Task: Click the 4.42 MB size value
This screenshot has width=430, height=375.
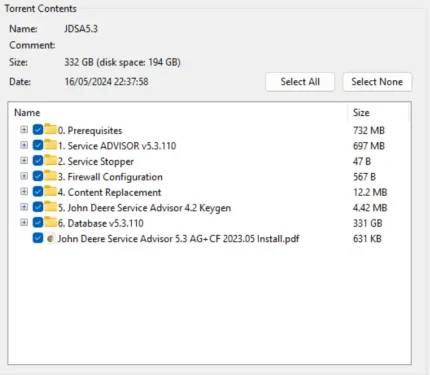Action: pyautogui.click(x=370, y=208)
